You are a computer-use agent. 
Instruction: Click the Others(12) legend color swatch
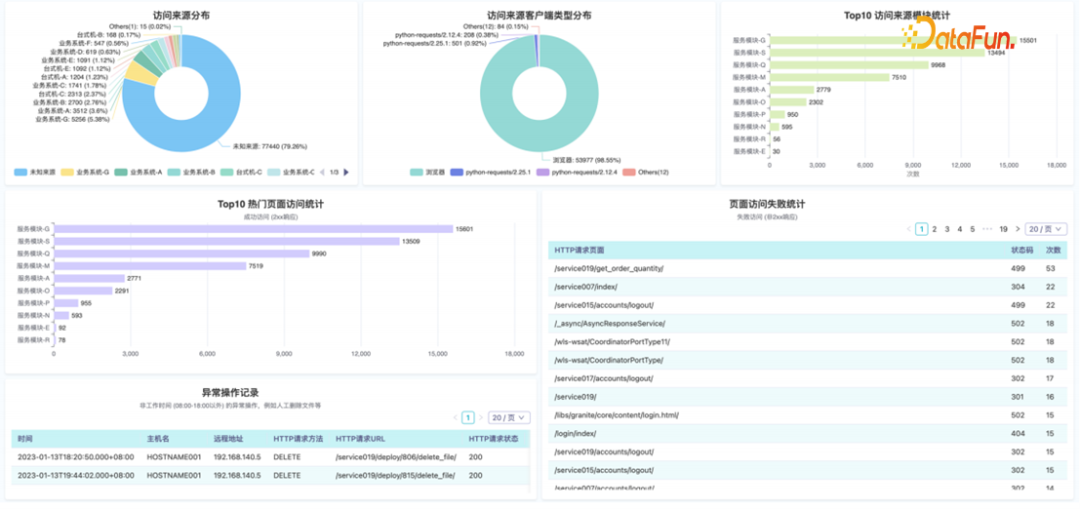pyautogui.click(x=630, y=172)
